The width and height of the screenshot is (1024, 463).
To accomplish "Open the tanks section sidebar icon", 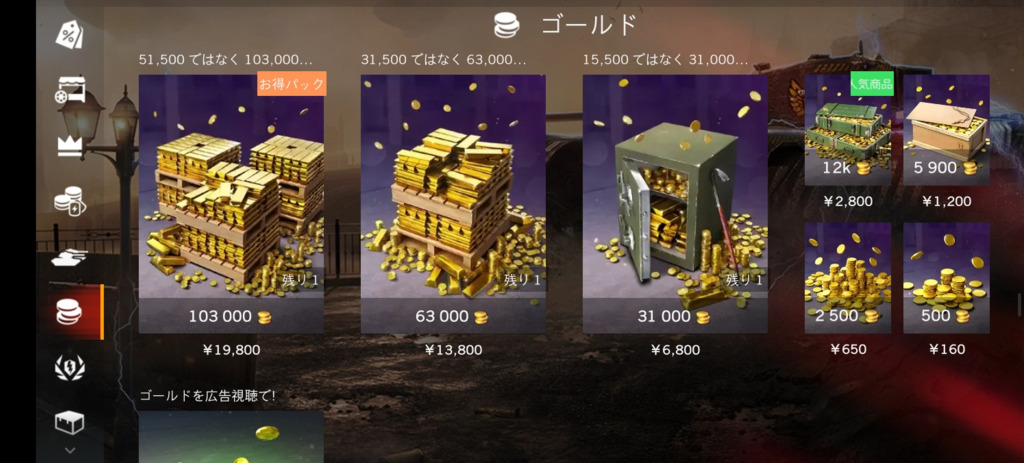I will tap(69, 257).
